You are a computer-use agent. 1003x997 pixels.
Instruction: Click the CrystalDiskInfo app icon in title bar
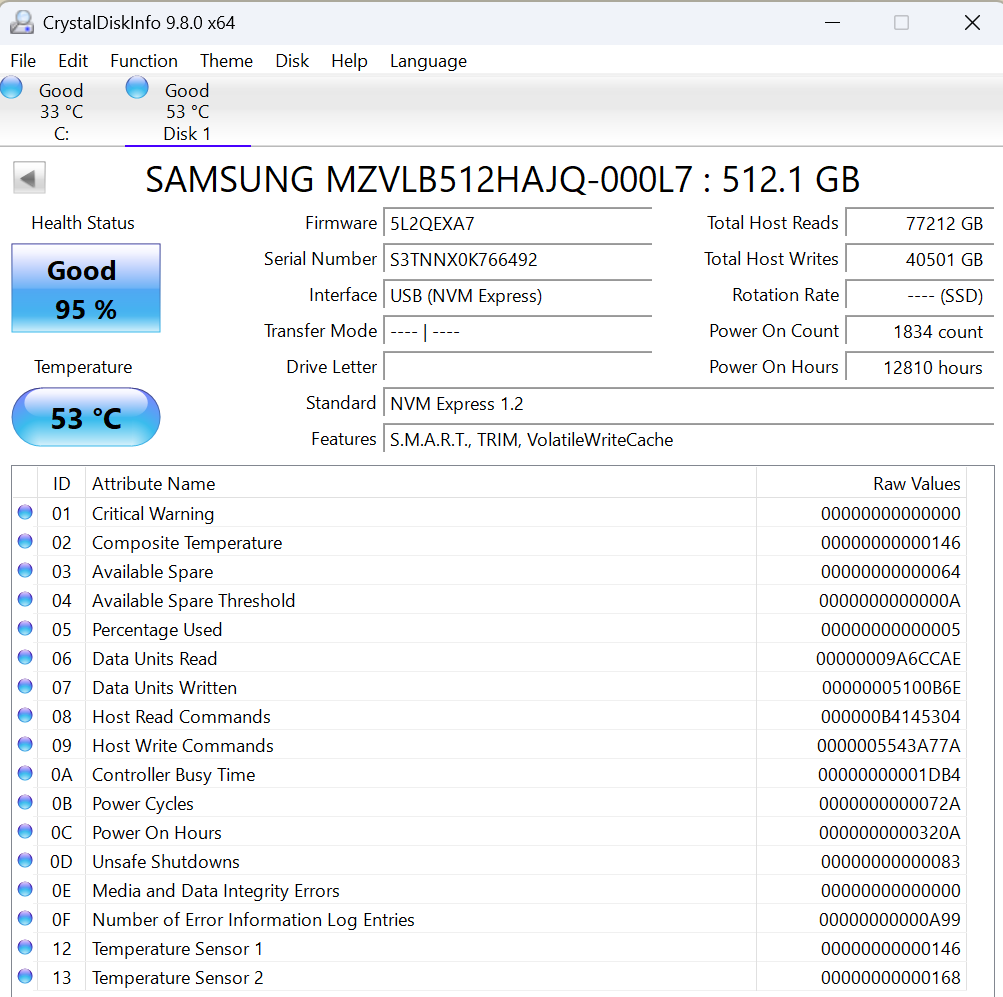(22, 22)
